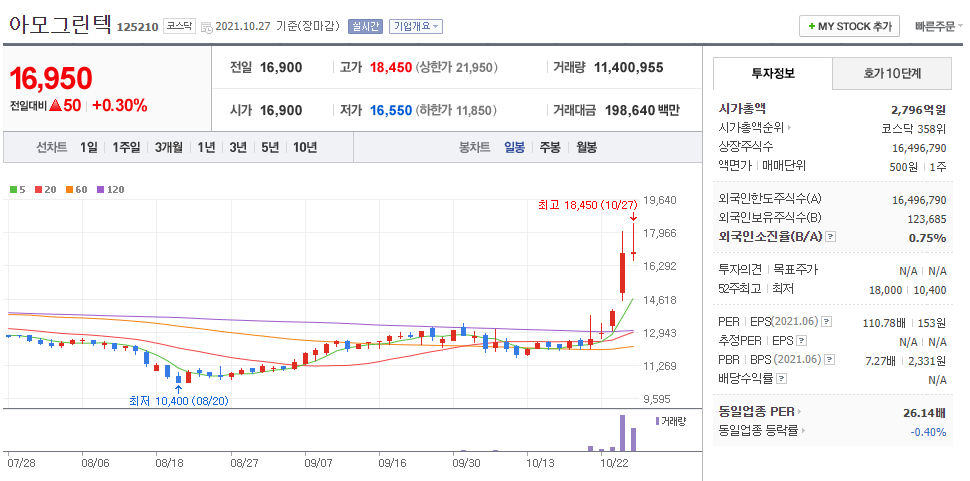Click the 실시간 badge button
The height and width of the screenshot is (481, 970).
tap(366, 27)
